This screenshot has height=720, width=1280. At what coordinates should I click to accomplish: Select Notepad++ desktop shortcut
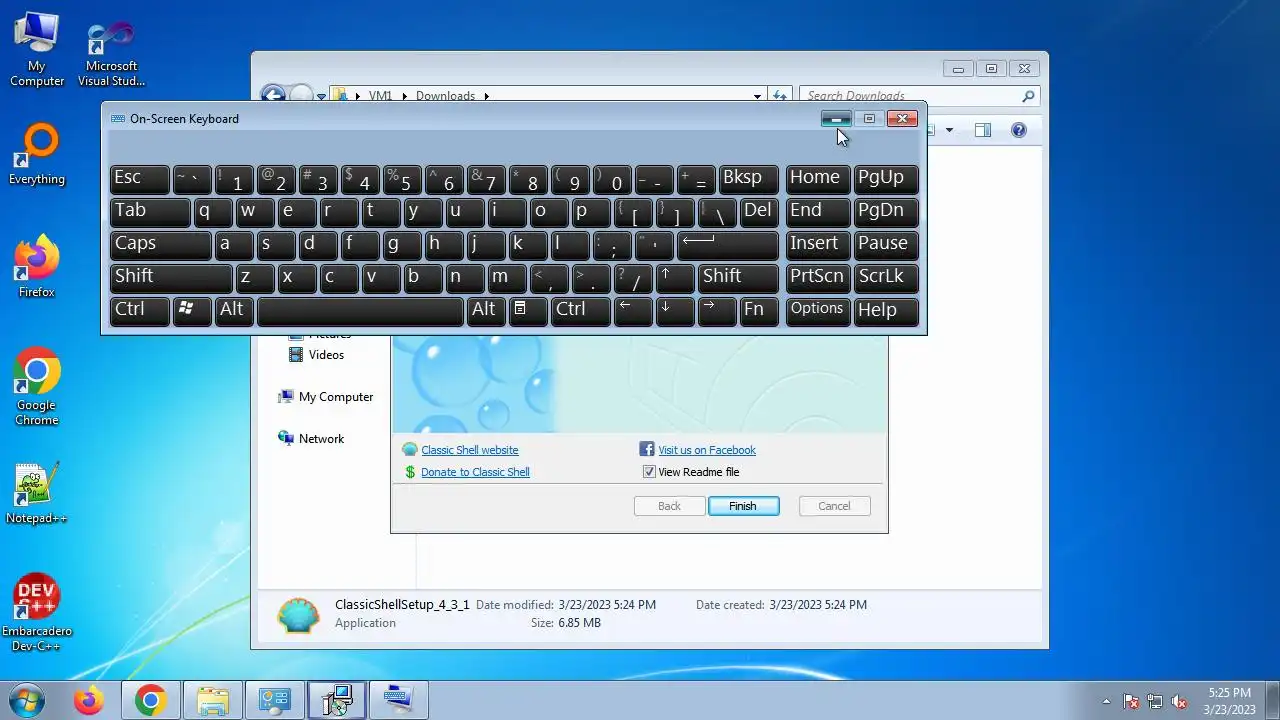[x=37, y=493]
